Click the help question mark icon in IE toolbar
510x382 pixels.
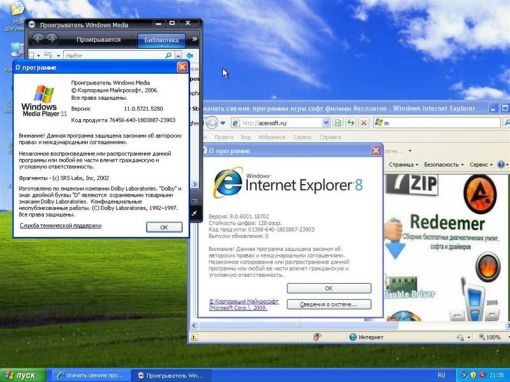pos(501,164)
